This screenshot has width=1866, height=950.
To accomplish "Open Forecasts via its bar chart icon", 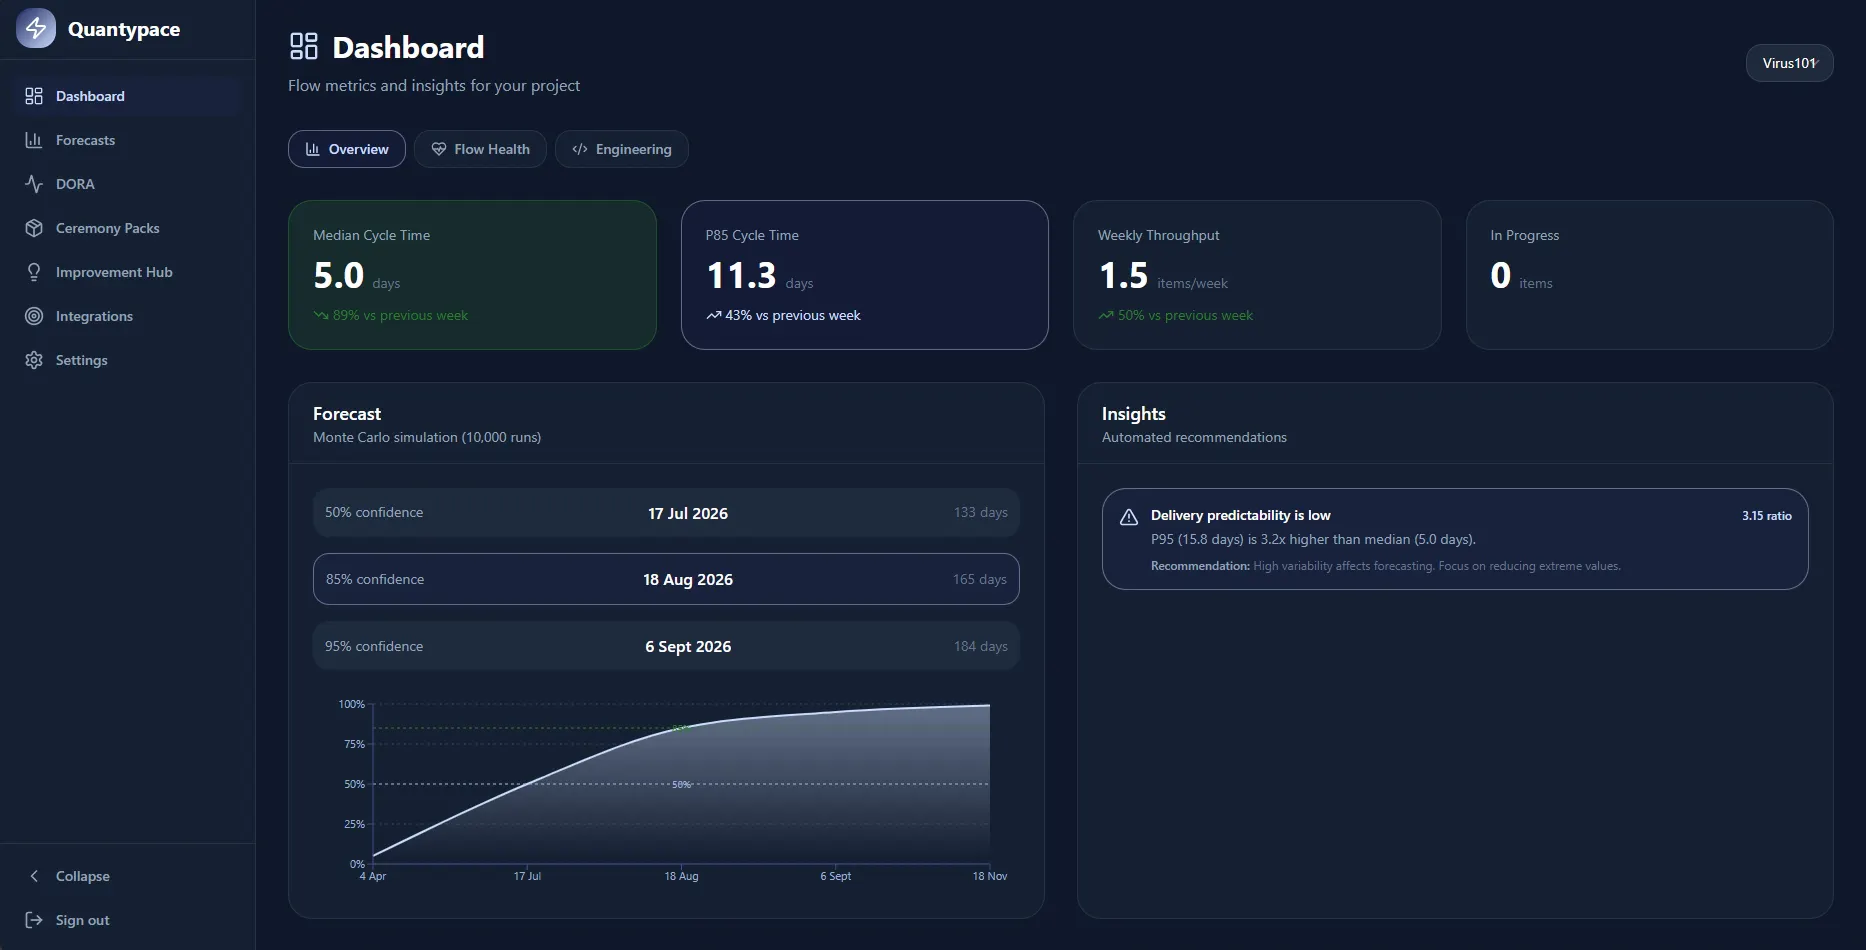I will pyautogui.click(x=34, y=140).
